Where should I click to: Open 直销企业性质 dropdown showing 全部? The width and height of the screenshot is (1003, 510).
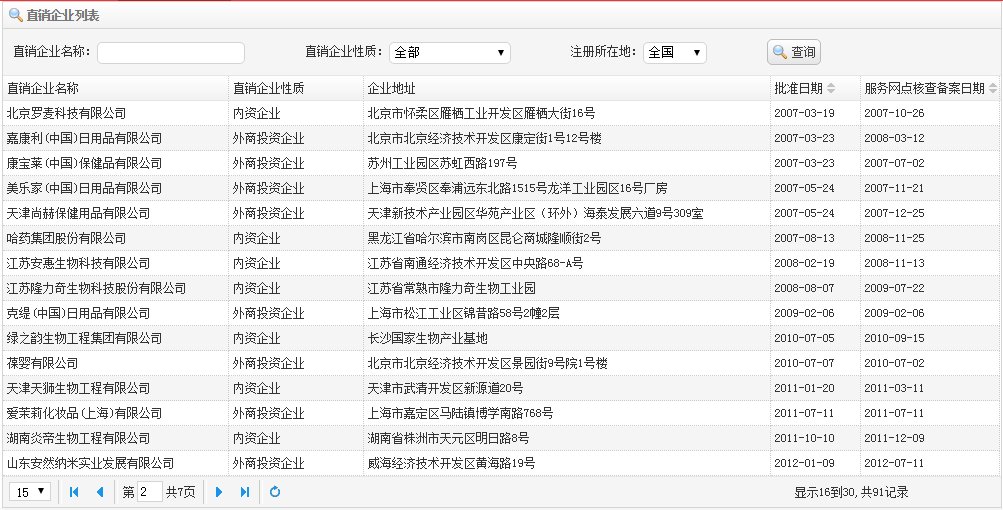(450, 52)
